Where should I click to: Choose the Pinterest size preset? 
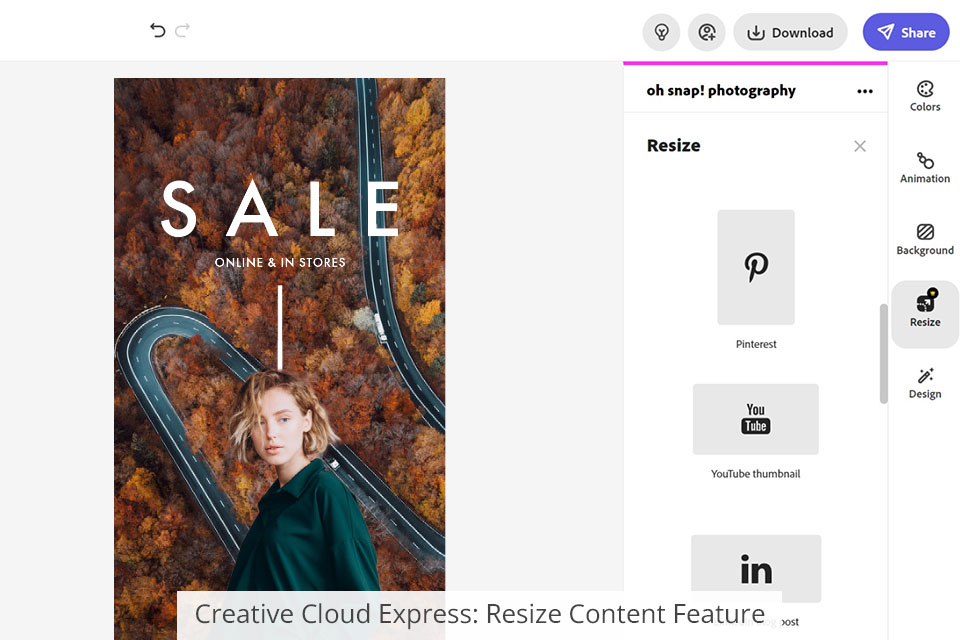pyautogui.click(x=756, y=267)
